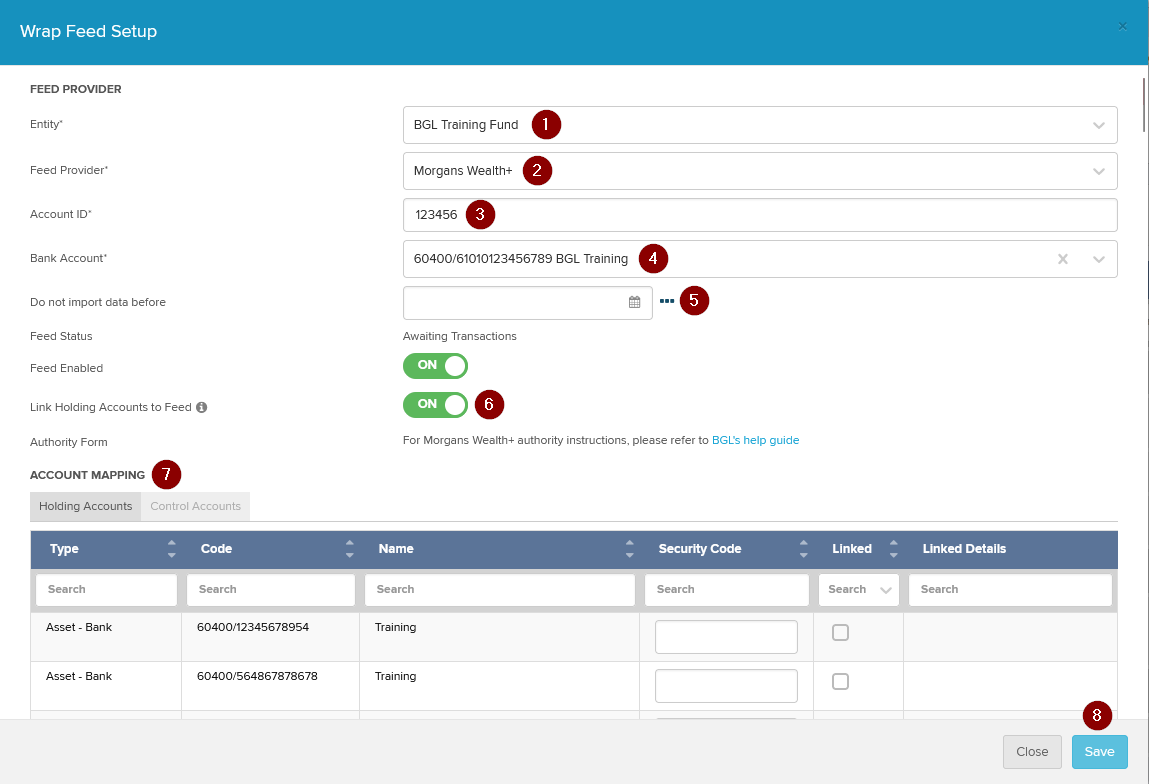The height and width of the screenshot is (784, 1149).
Task: Click the Security Code search box
Action: (x=726, y=590)
